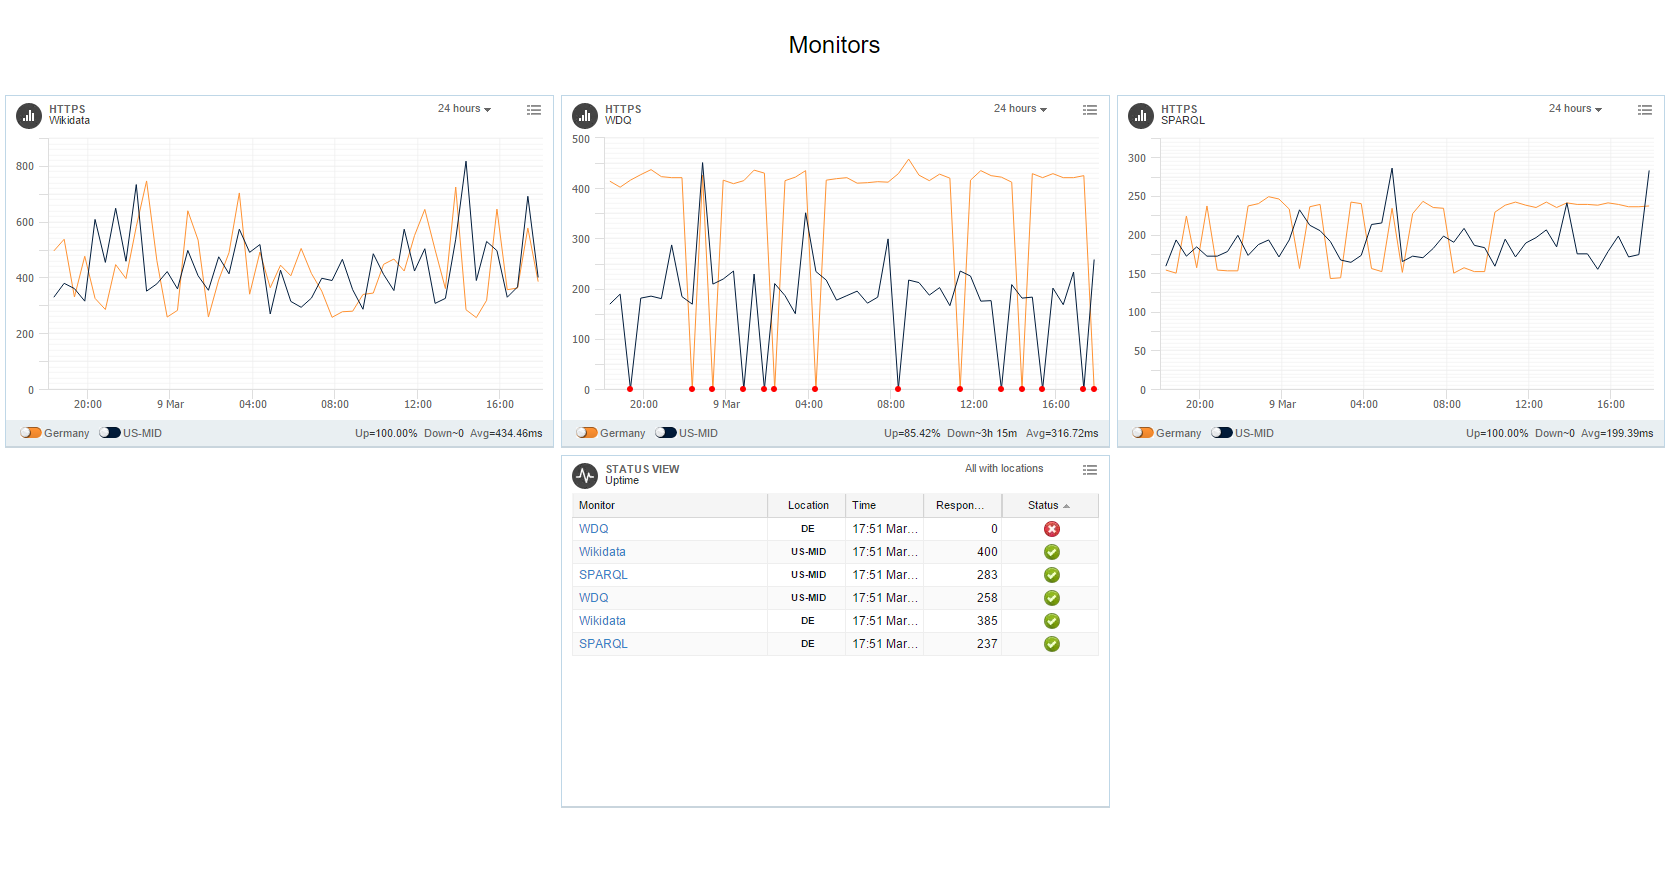Toggle Germany series in Wikidata chart
The width and height of the screenshot is (1669, 879).
point(31,433)
